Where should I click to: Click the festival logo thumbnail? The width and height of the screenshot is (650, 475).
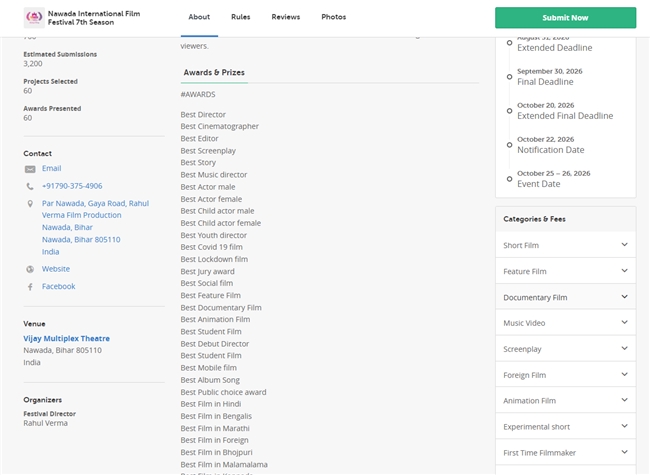34,18
